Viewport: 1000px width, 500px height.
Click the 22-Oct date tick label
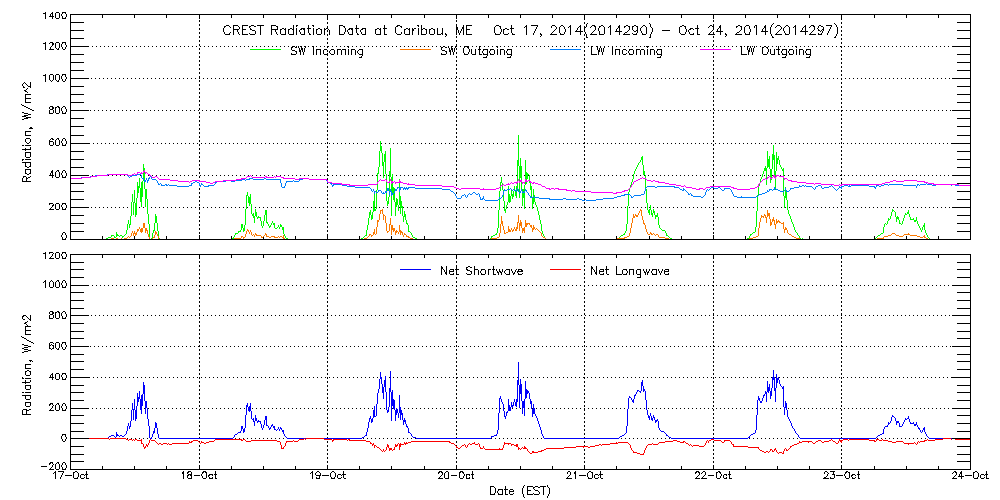[x=713, y=477]
